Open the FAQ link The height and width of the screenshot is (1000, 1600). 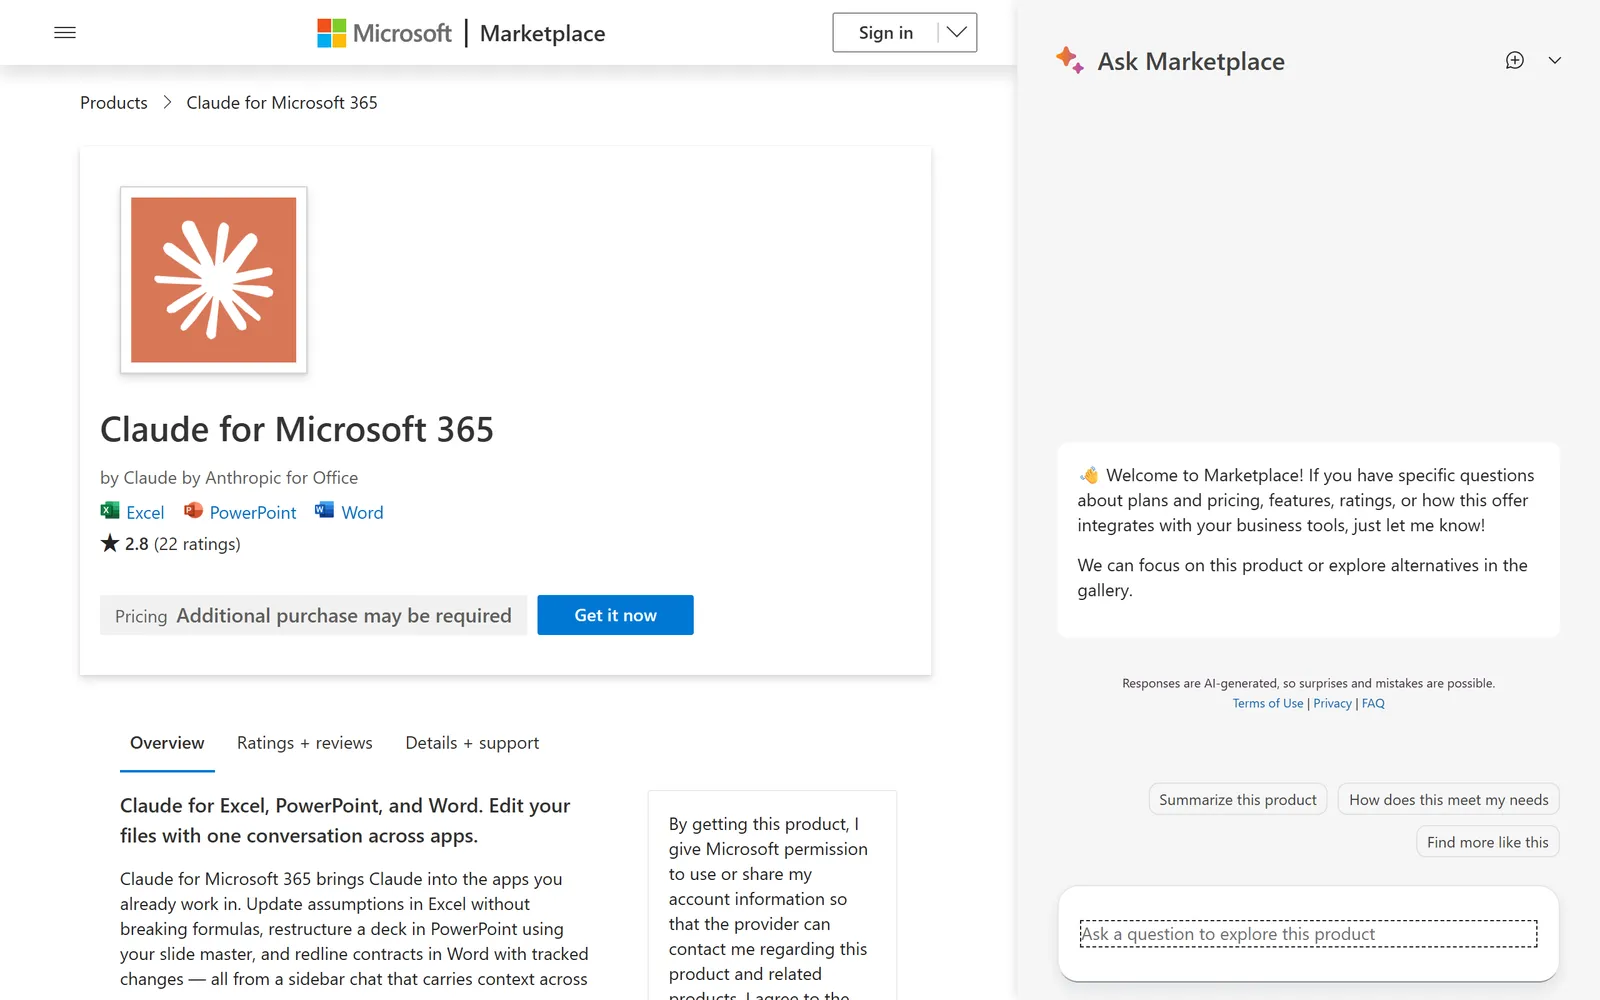(x=1373, y=703)
